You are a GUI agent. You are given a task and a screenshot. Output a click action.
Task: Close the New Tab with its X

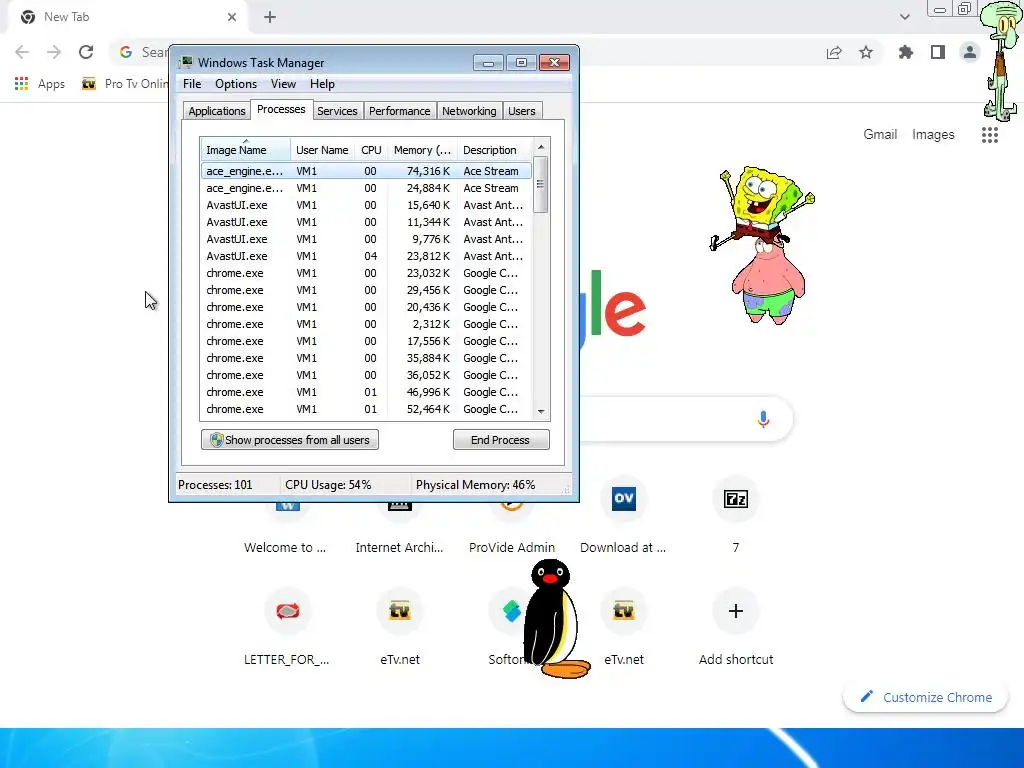(232, 17)
